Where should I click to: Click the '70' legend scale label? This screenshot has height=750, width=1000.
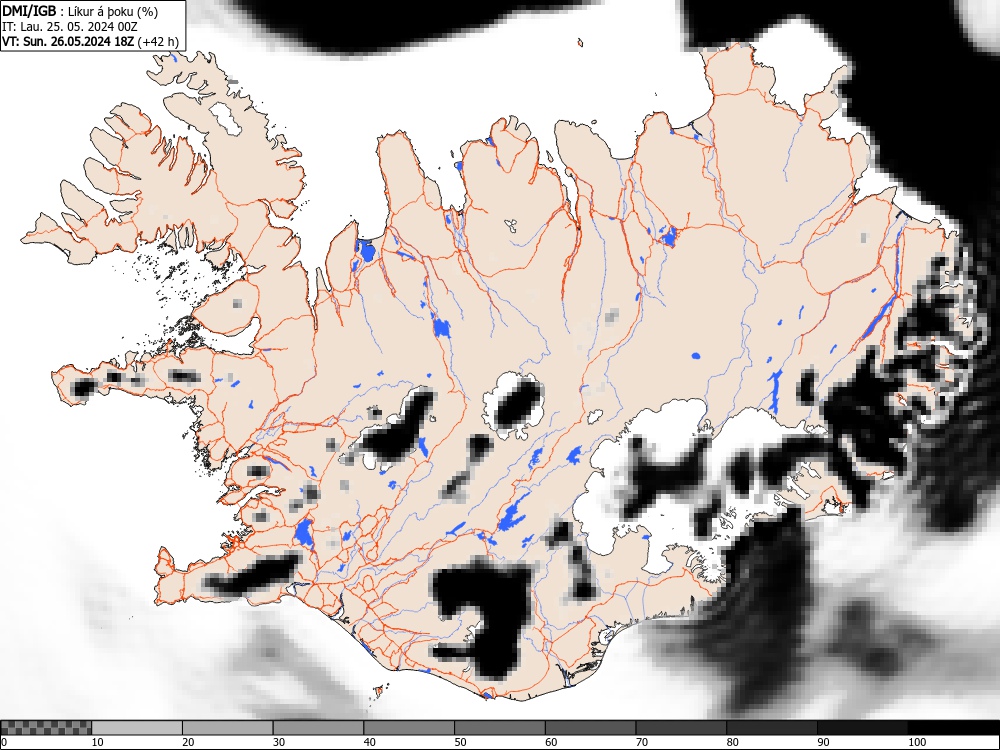642,742
